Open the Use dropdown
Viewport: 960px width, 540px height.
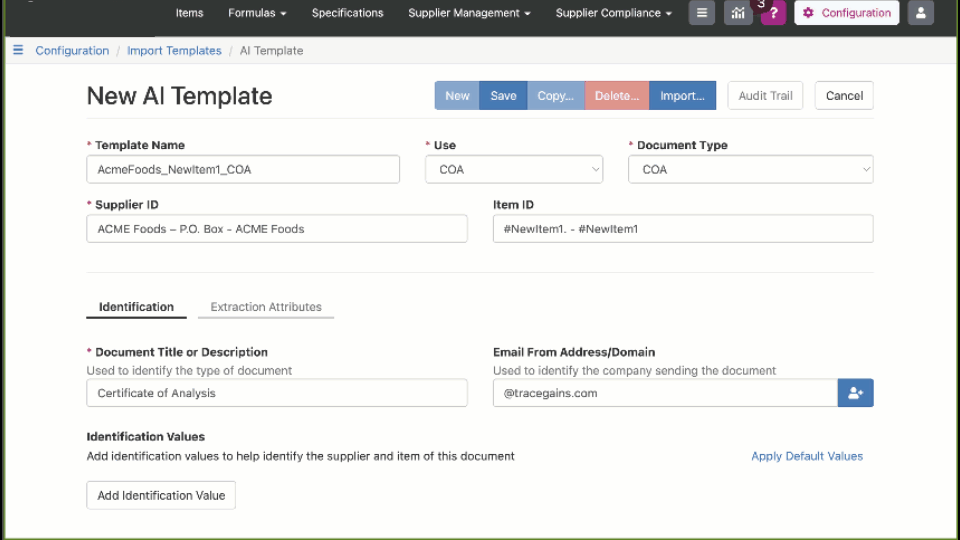[x=514, y=170]
